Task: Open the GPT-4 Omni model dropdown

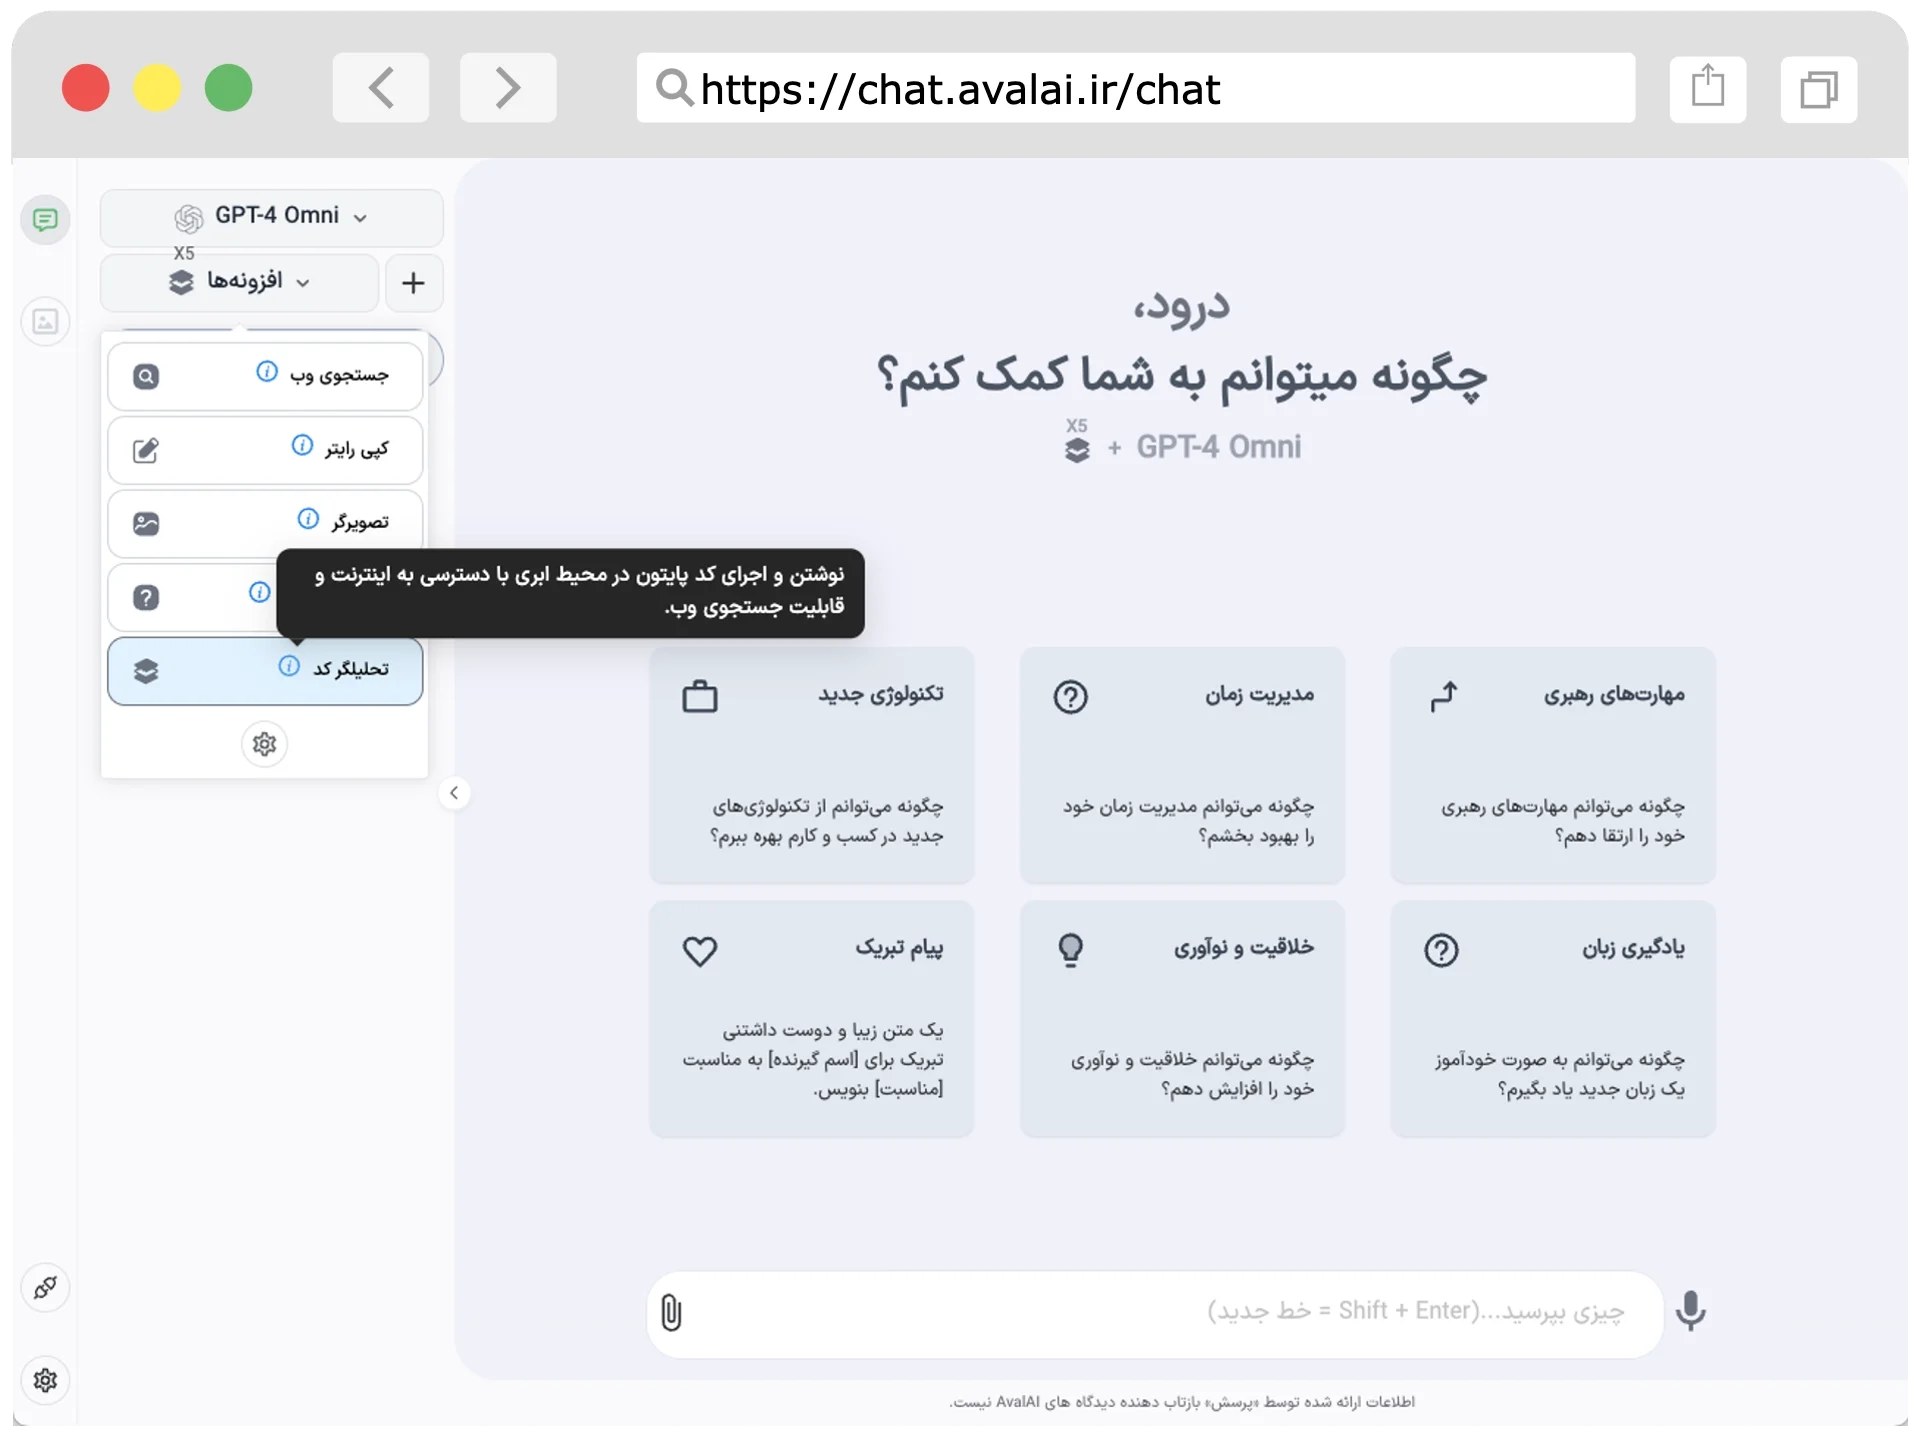Action: [x=272, y=217]
